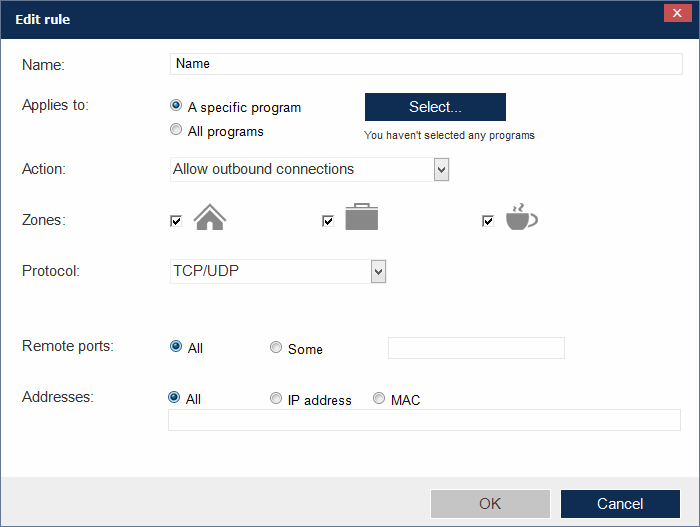Select 'All' for Addresses

point(174,397)
